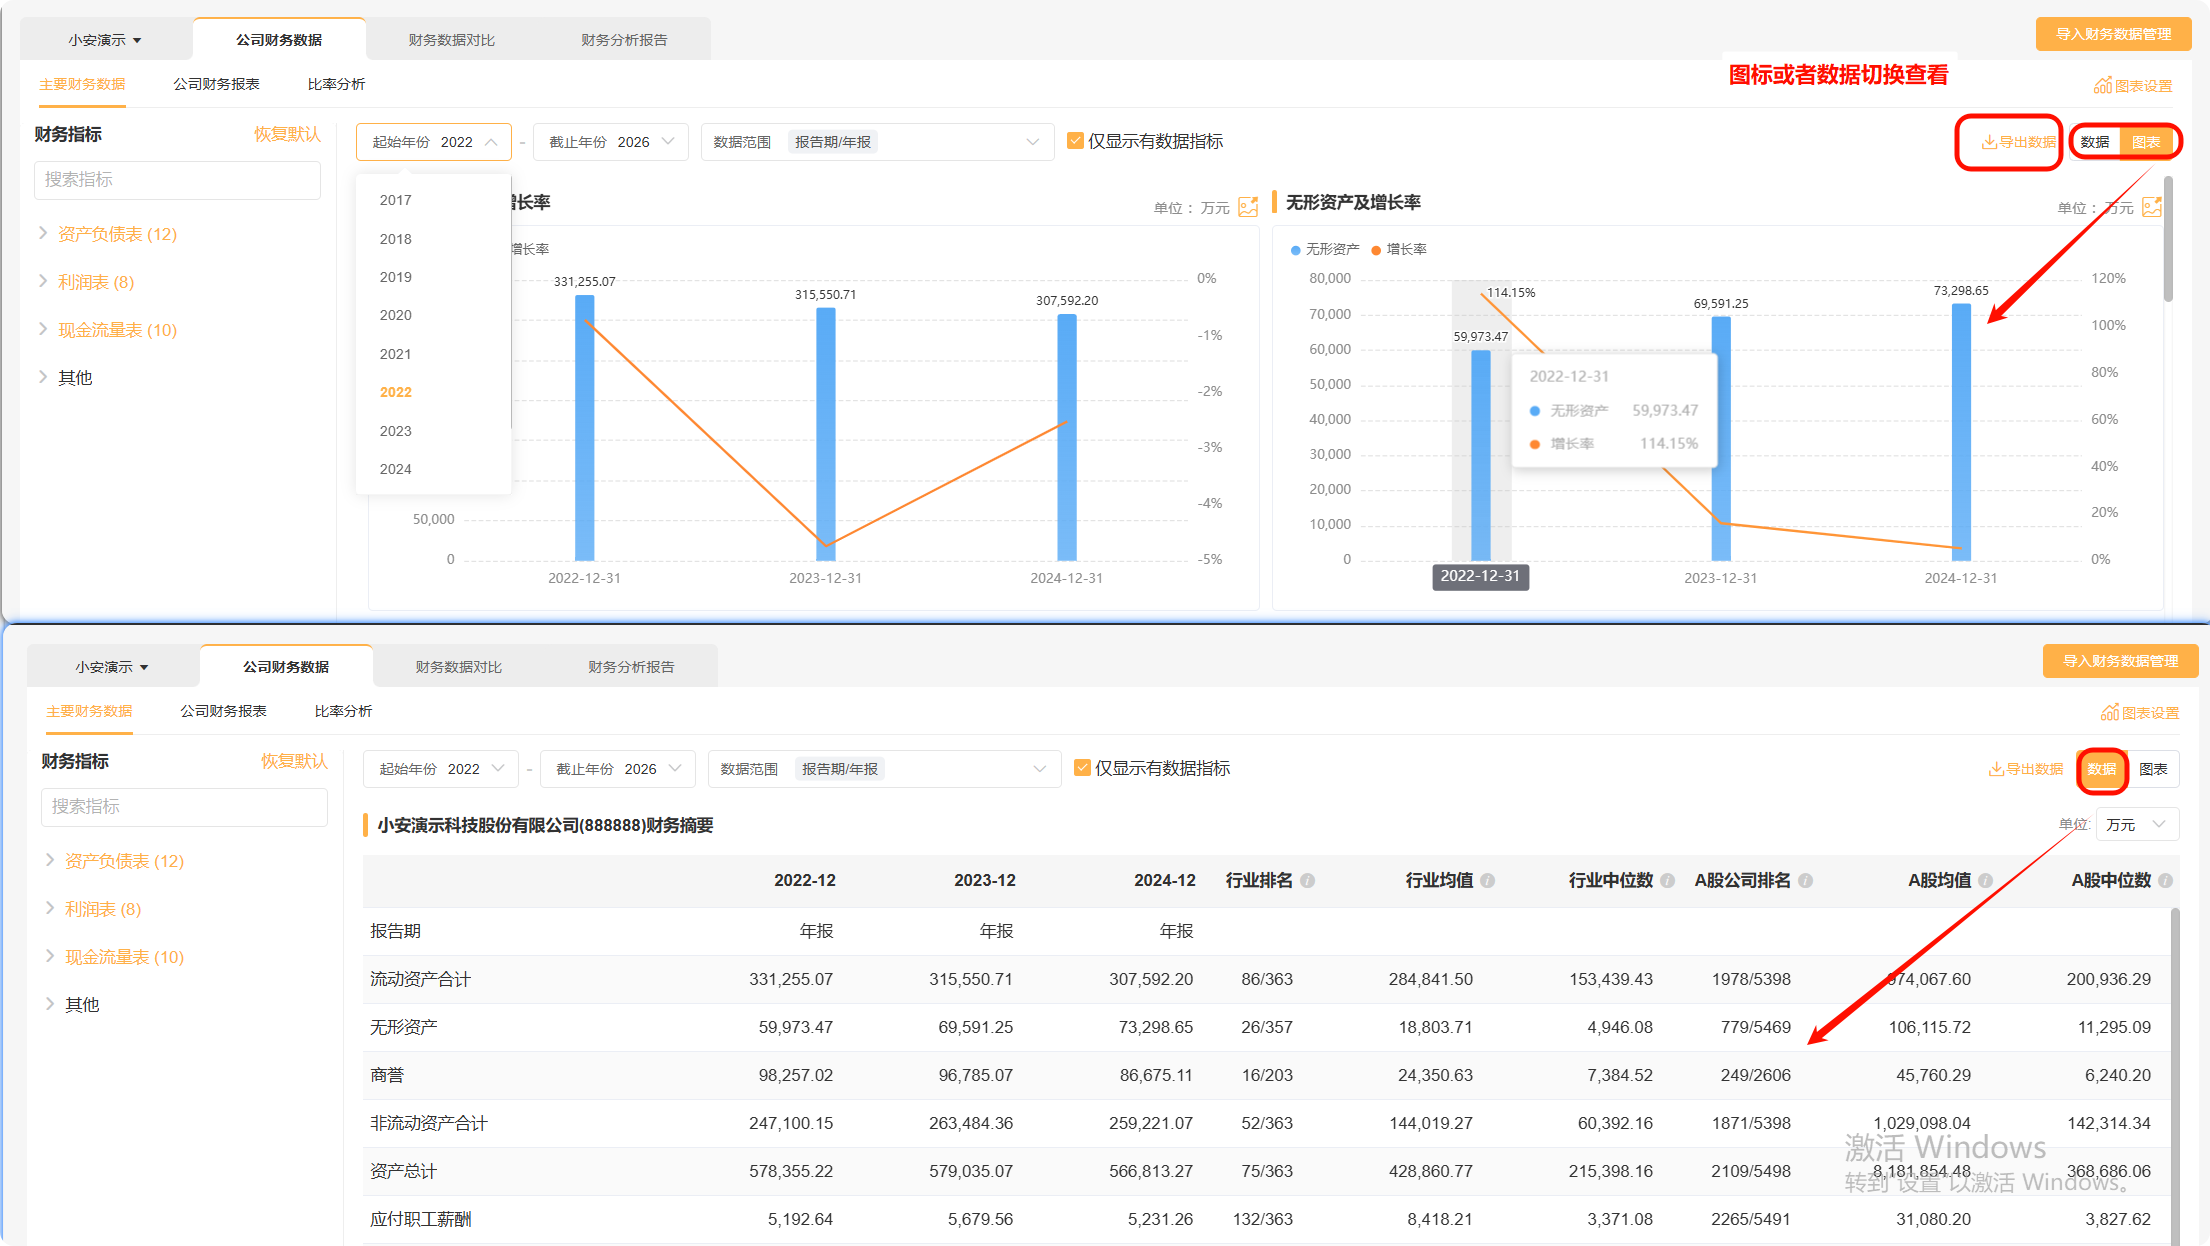This screenshot has width=2210, height=1246.
Task: Switch the lower view to 图表 mode
Action: click(x=2153, y=769)
